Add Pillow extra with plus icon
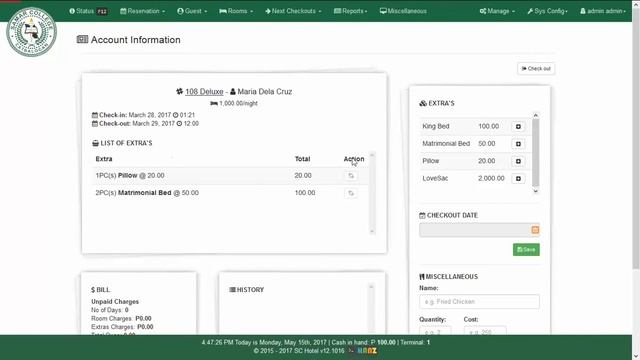The width and height of the screenshot is (640, 360). [x=518, y=161]
